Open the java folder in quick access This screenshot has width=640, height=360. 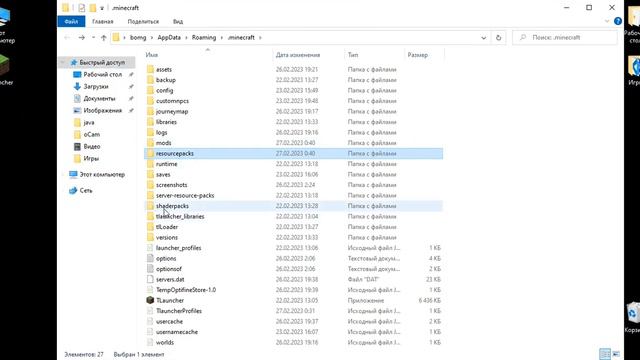click(x=89, y=122)
